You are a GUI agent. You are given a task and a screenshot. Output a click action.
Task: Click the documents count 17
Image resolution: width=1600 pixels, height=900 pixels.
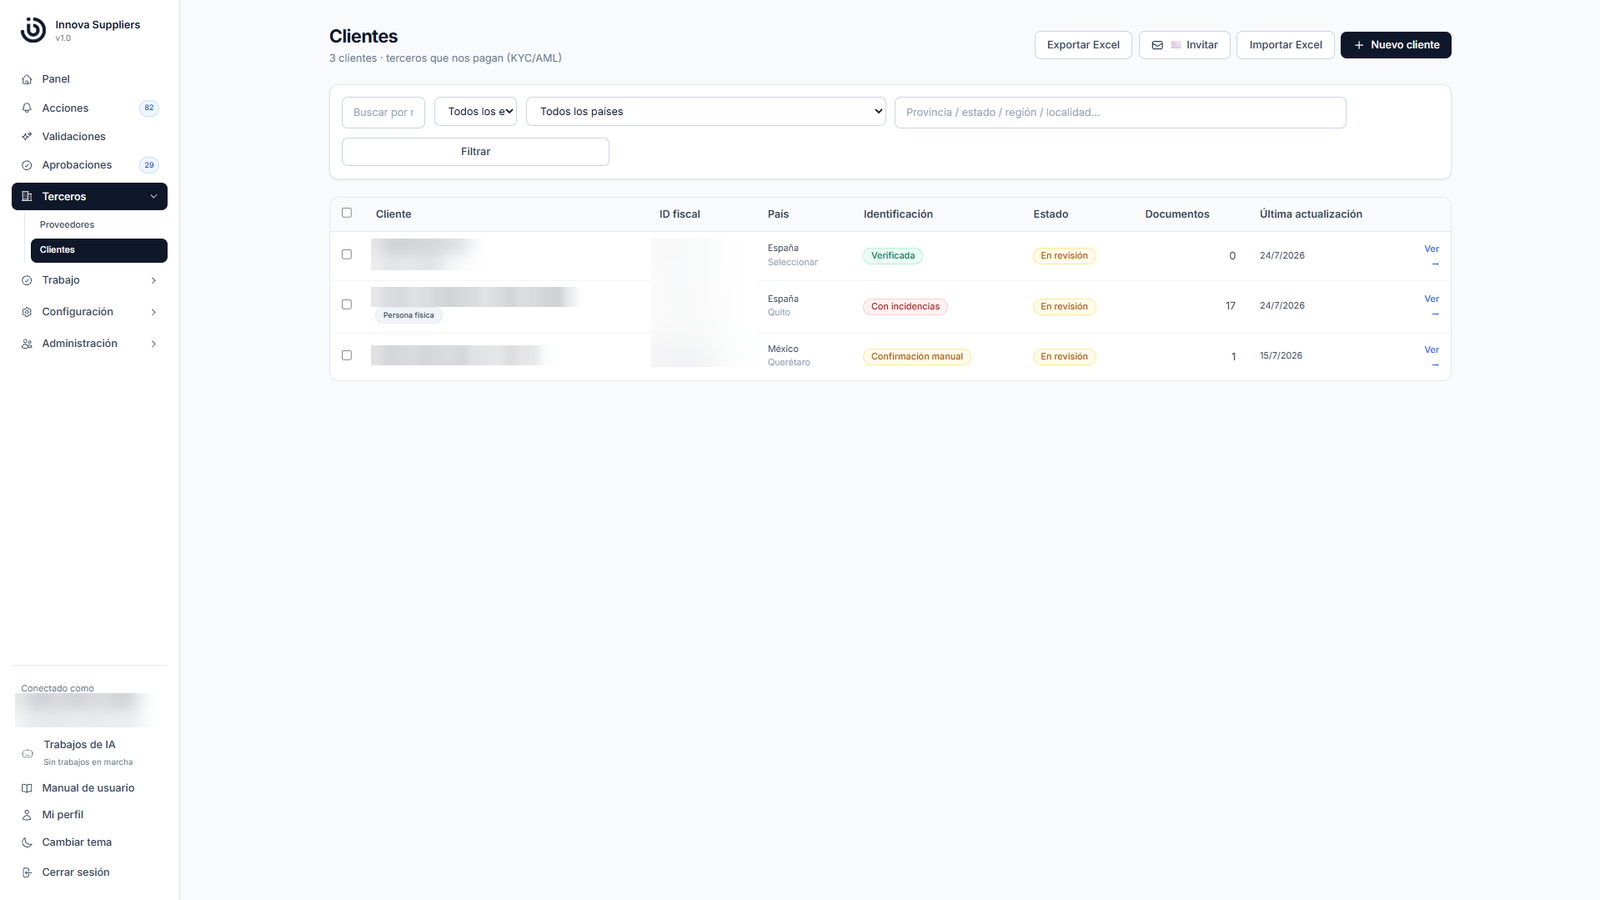pos(1231,306)
